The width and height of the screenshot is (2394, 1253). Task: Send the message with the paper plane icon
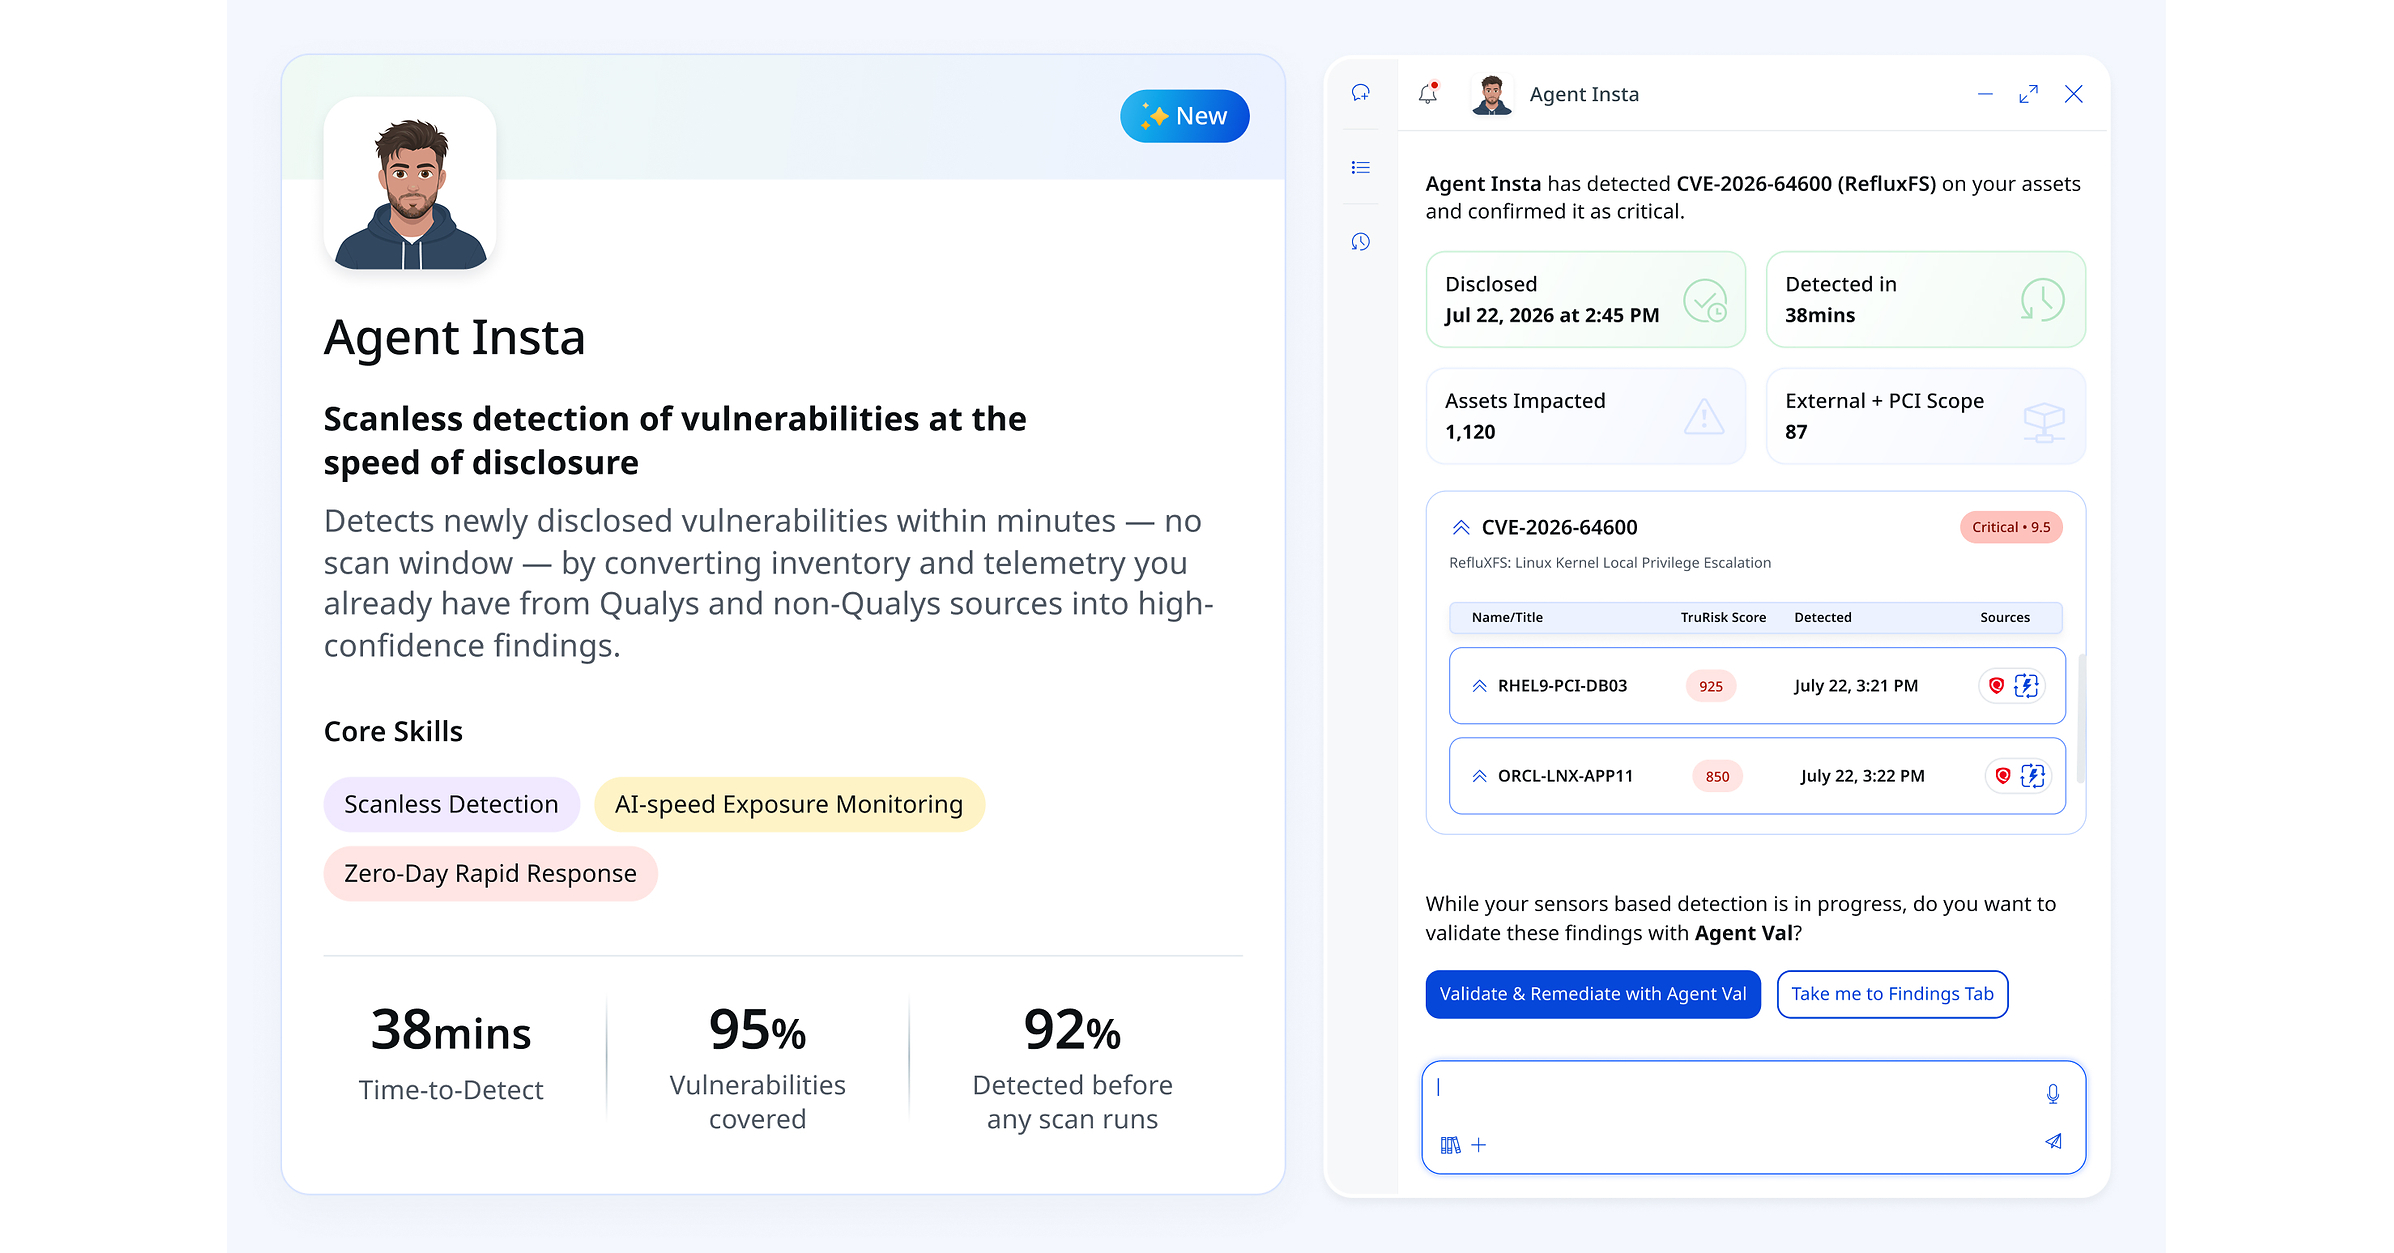[2053, 1141]
